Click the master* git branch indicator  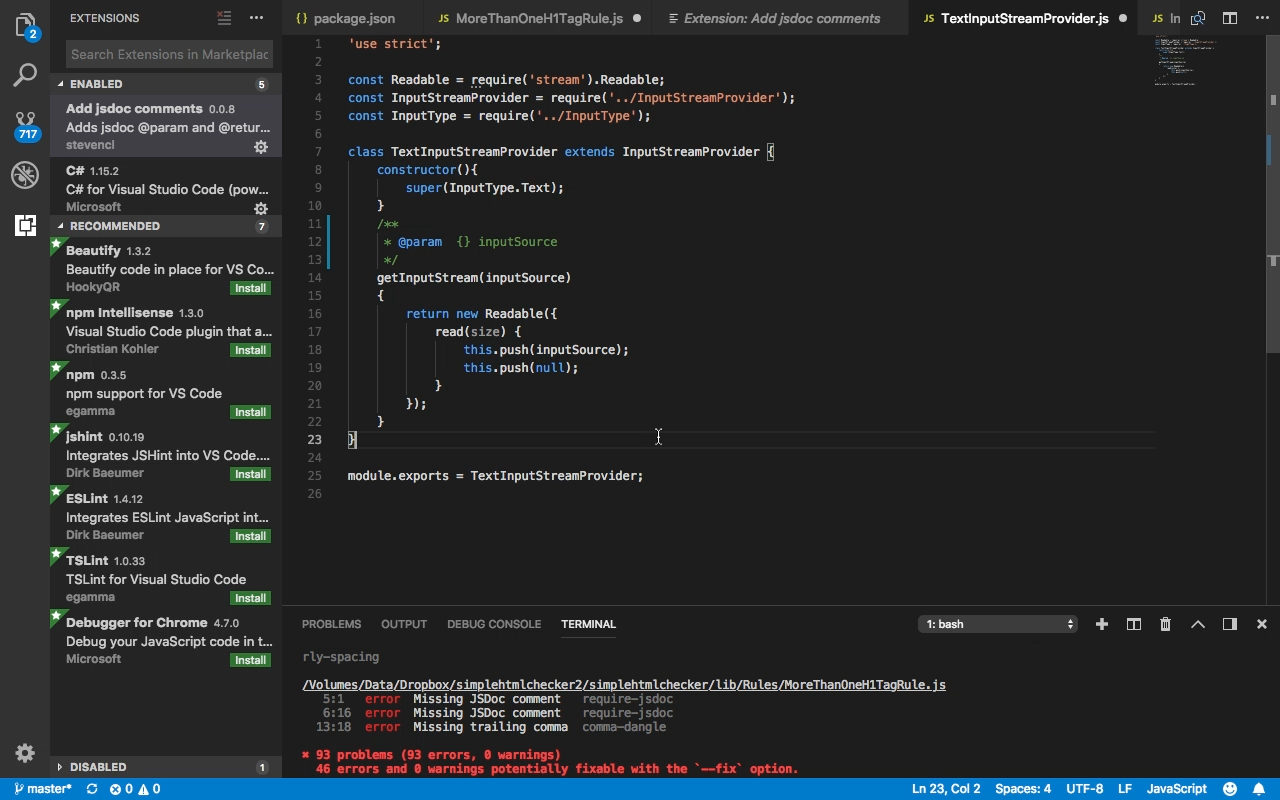(x=42, y=789)
